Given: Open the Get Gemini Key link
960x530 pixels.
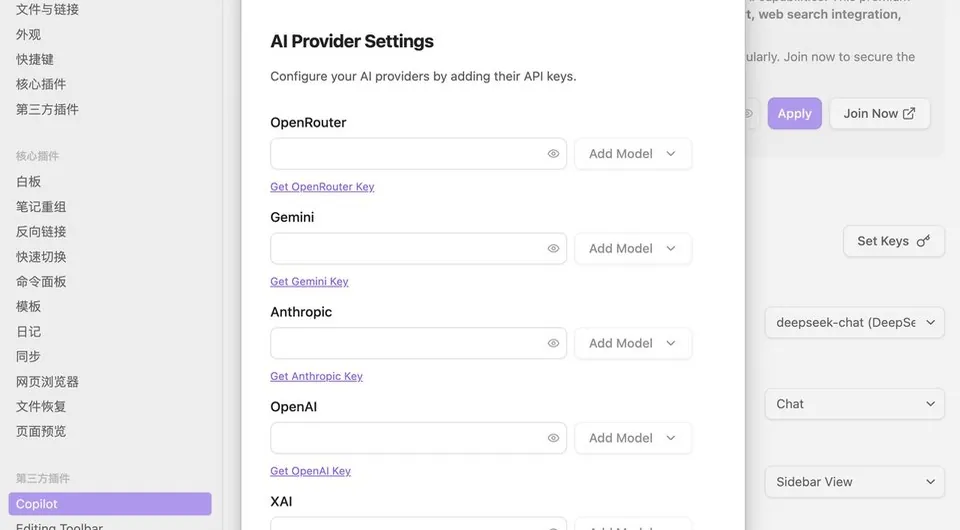Looking at the screenshot, I should click(x=309, y=282).
